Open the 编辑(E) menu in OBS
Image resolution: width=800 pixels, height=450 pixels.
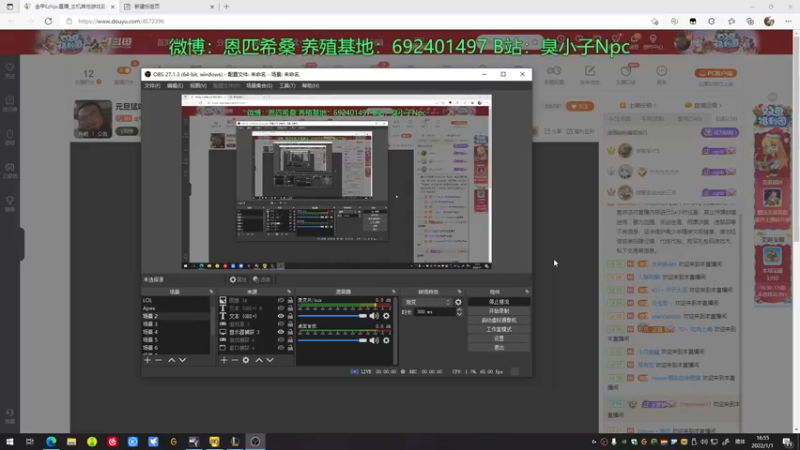point(174,86)
